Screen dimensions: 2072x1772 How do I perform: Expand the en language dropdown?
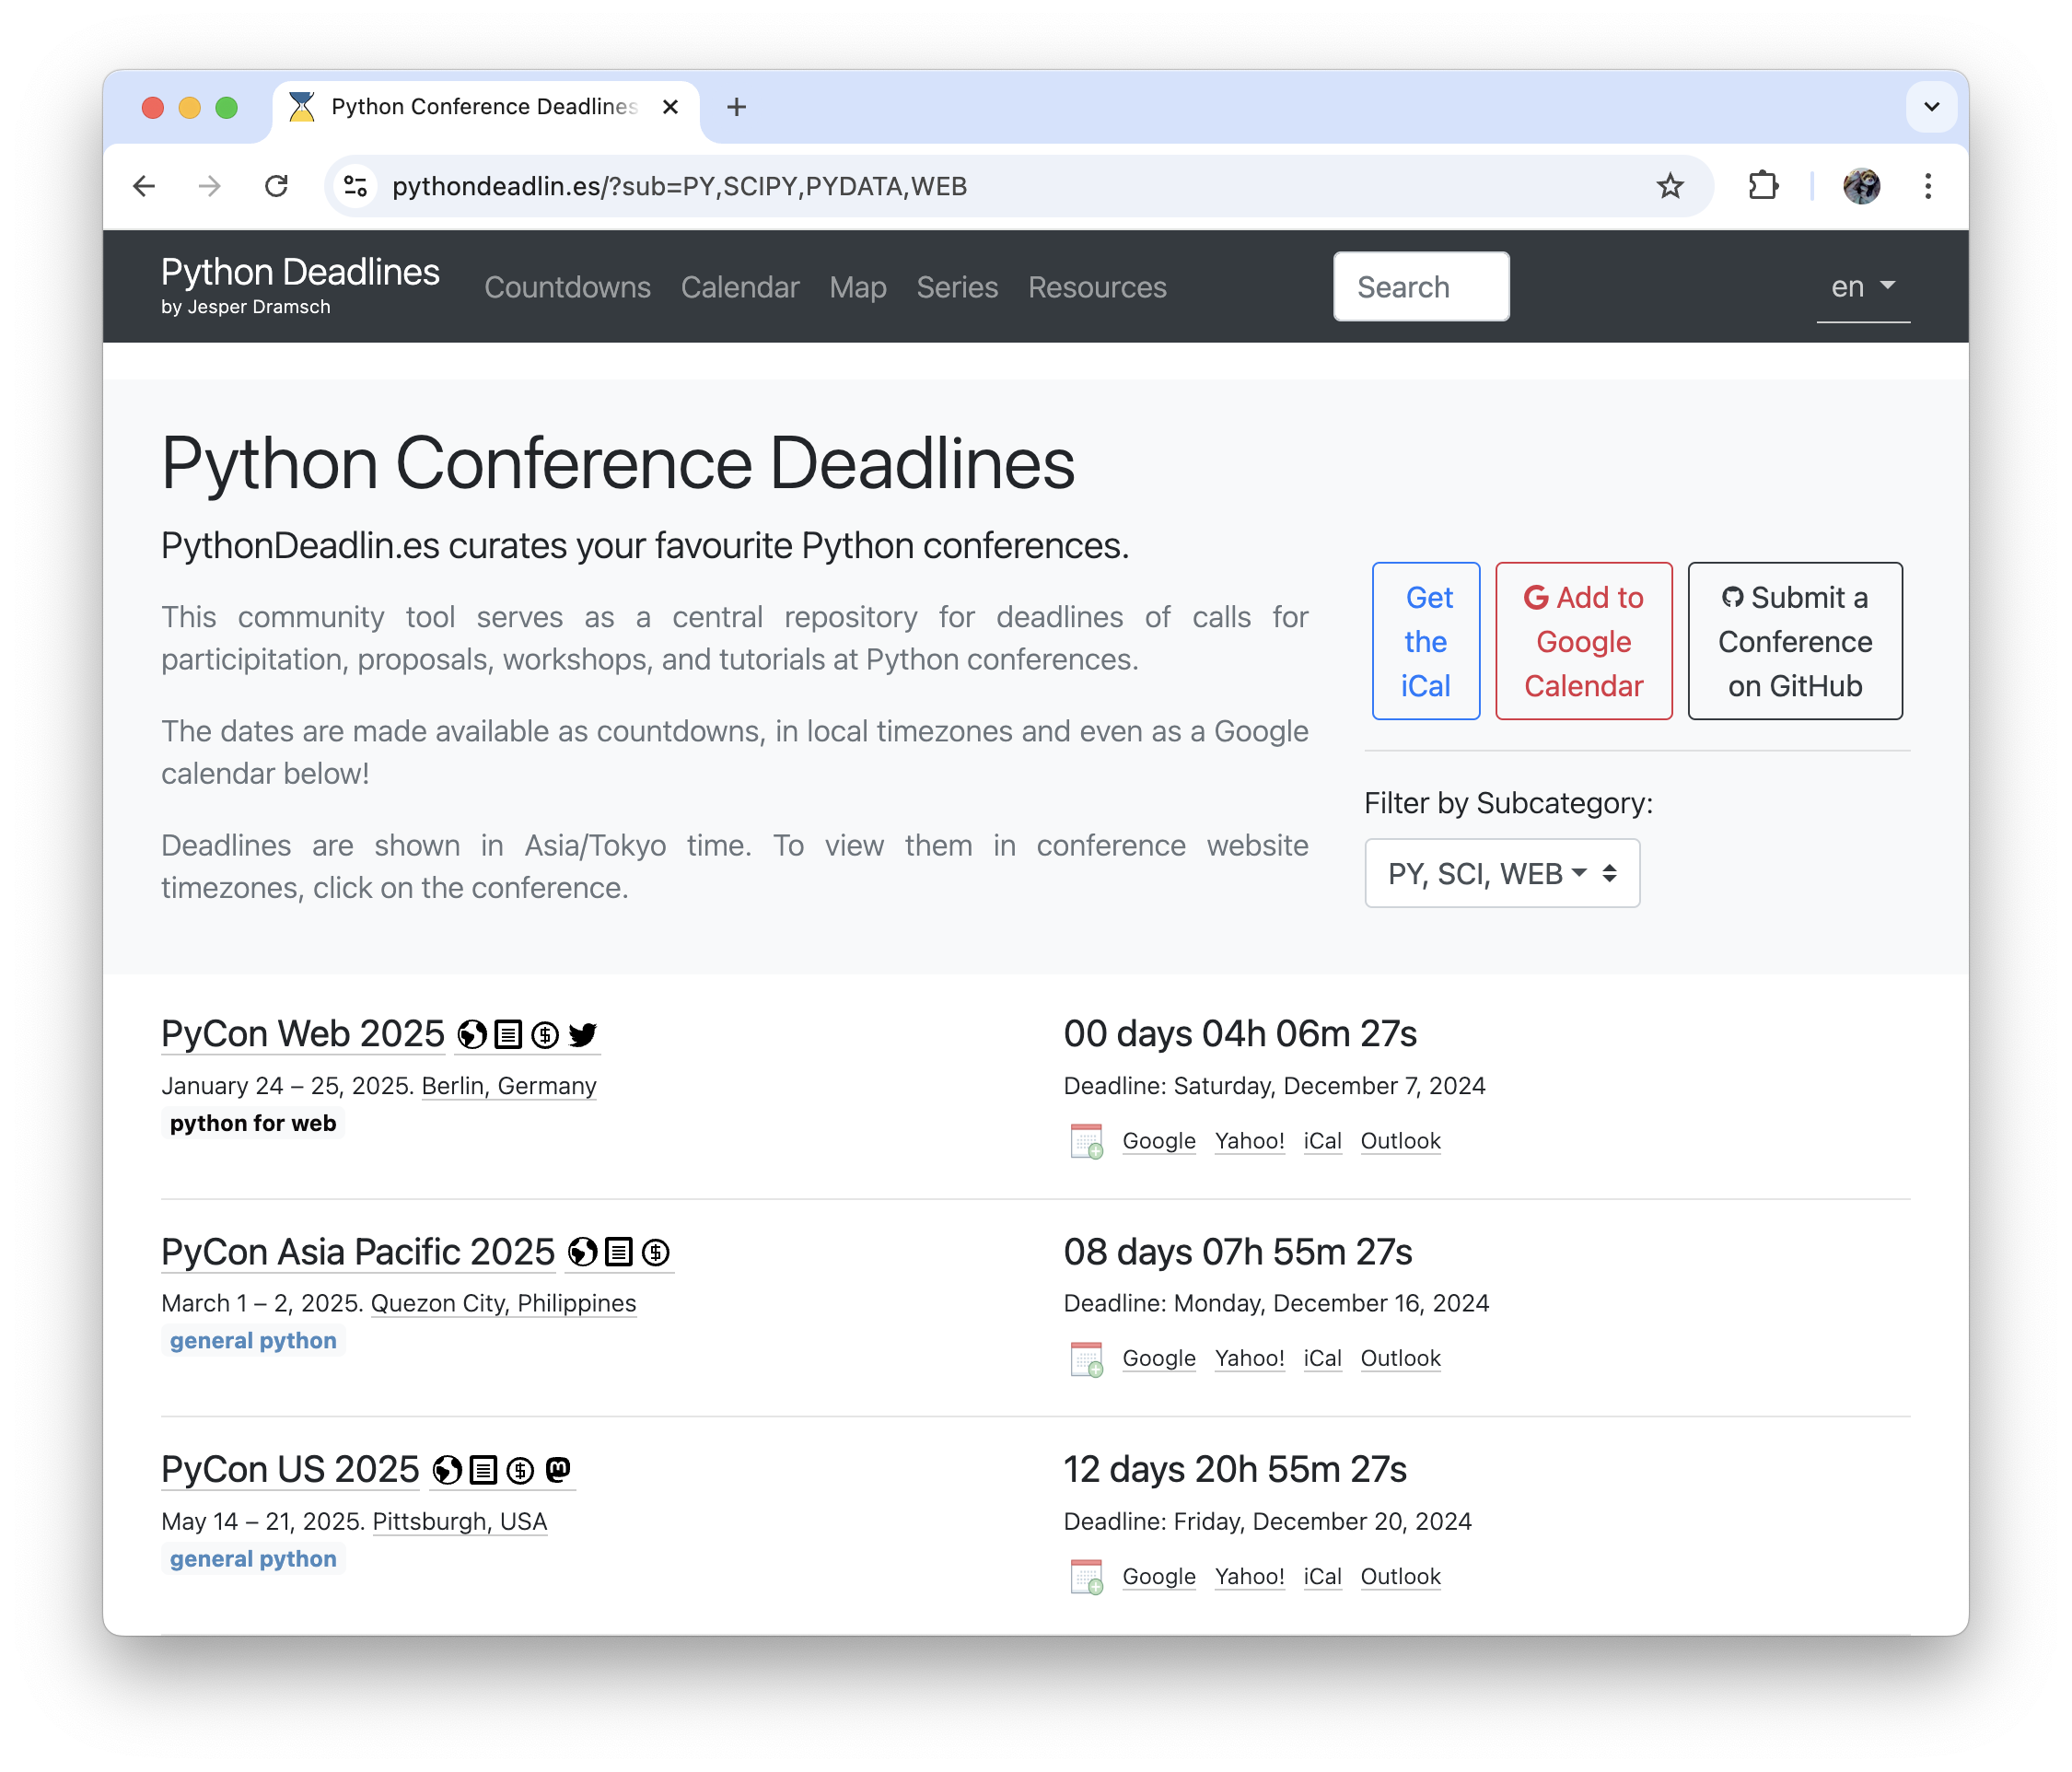click(x=1862, y=287)
